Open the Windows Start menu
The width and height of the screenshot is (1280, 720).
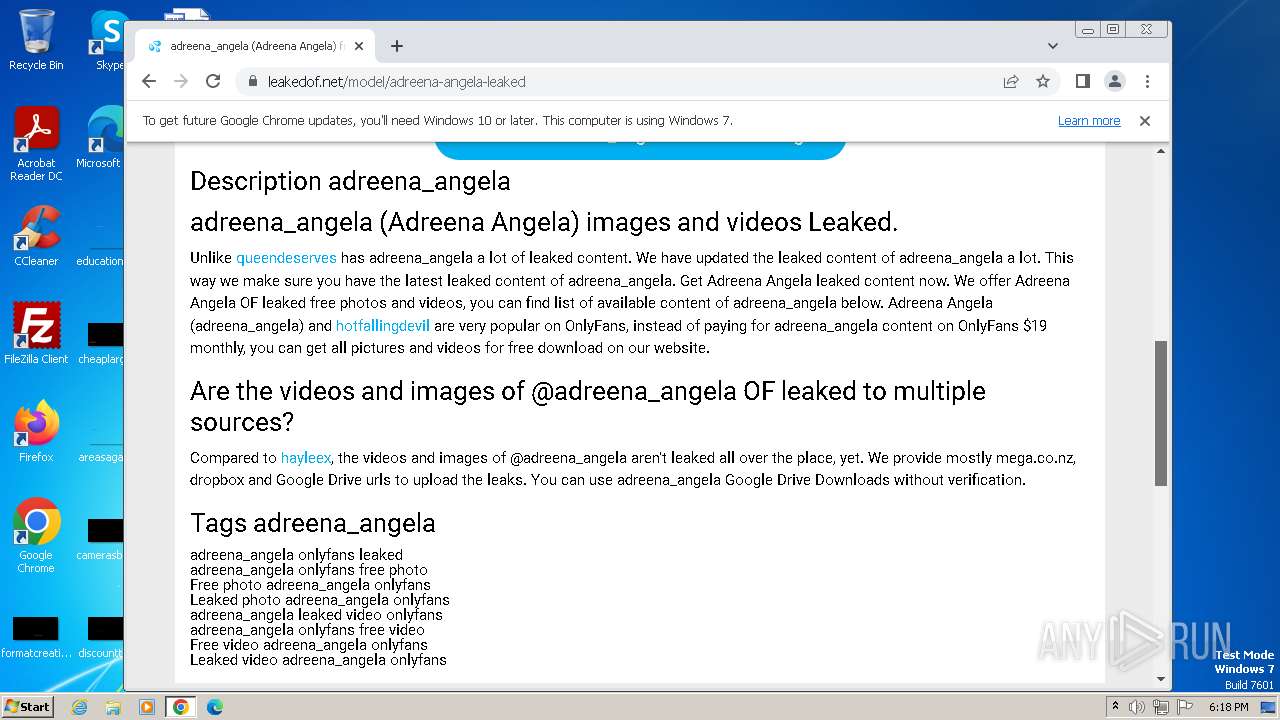(28, 707)
